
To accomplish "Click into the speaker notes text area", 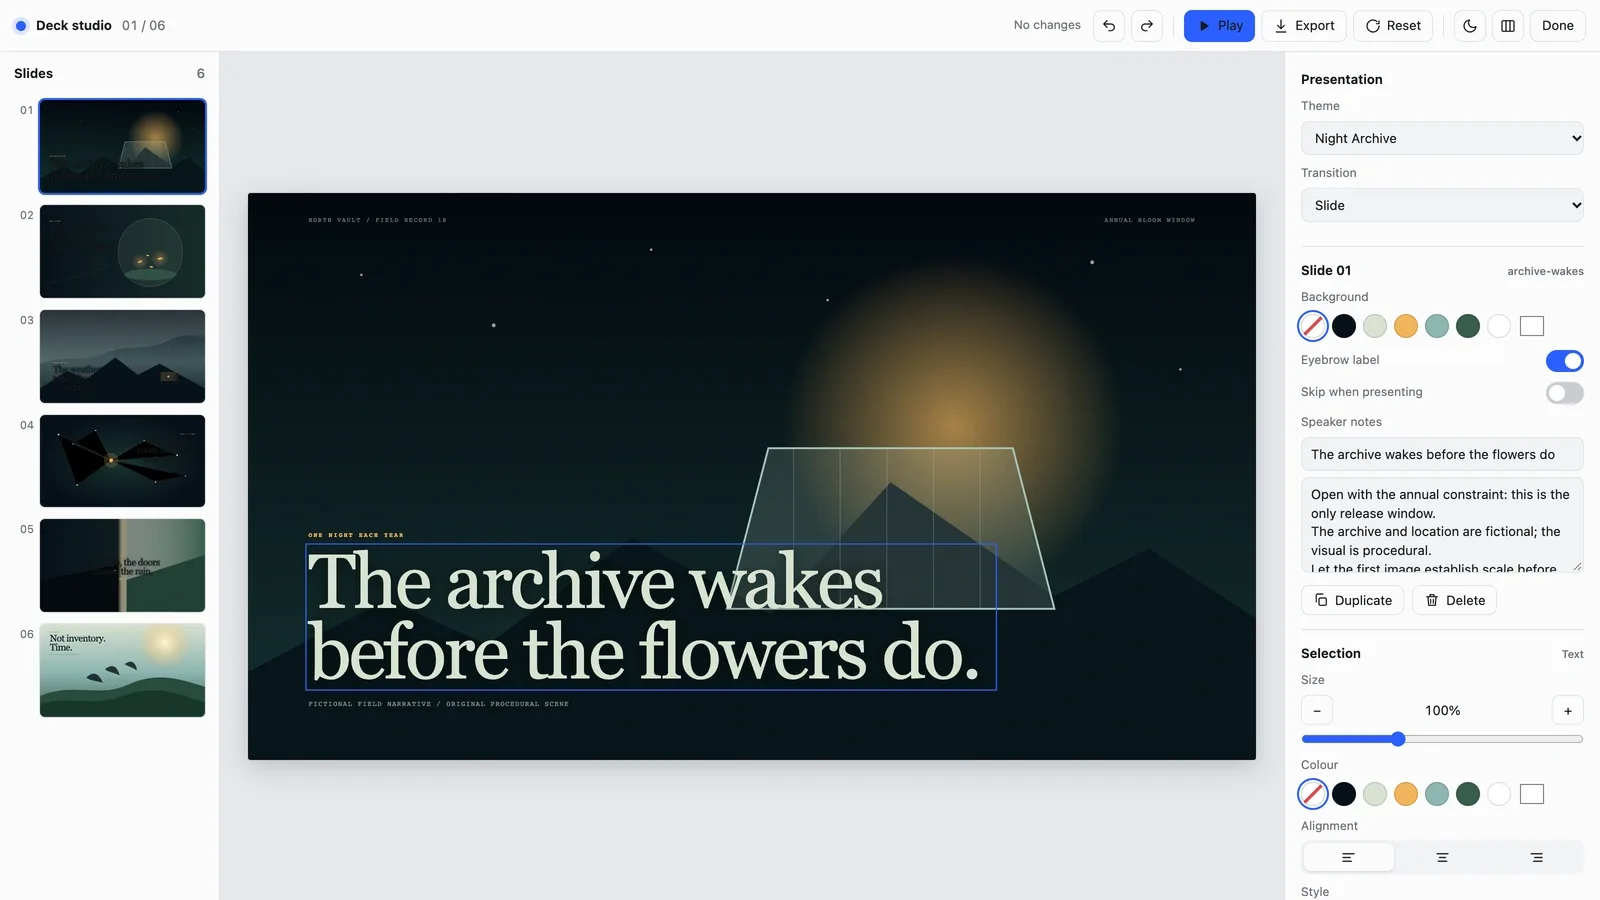I will pos(1442,525).
